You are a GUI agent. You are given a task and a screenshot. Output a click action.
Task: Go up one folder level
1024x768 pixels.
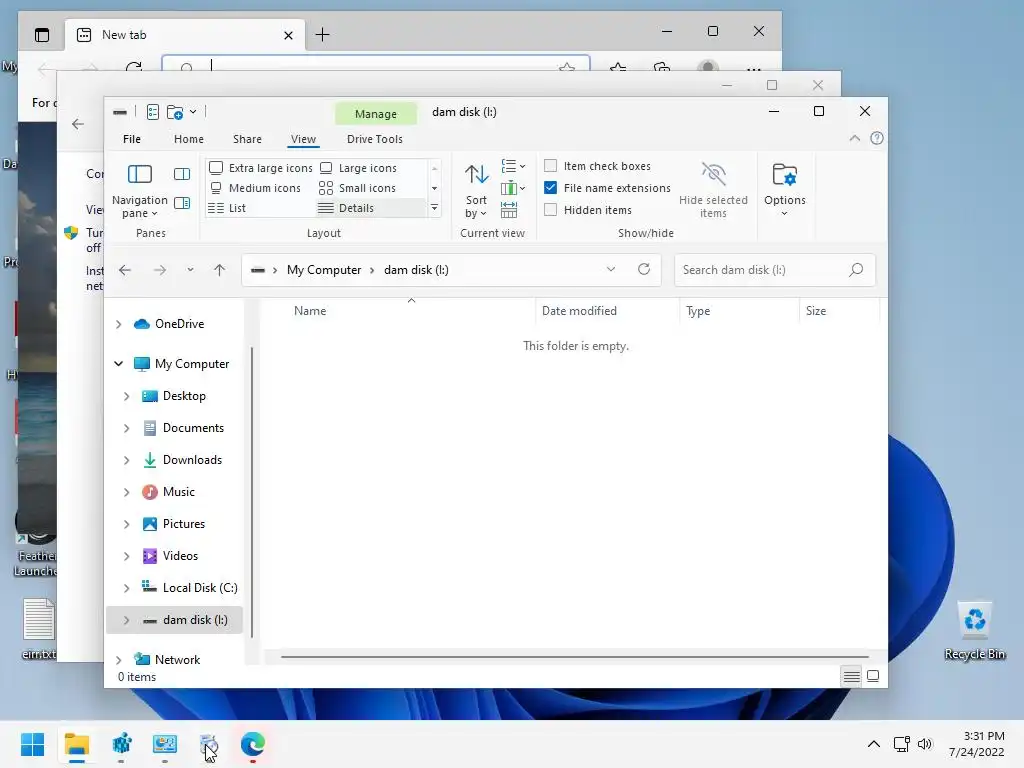coord(219,270)
